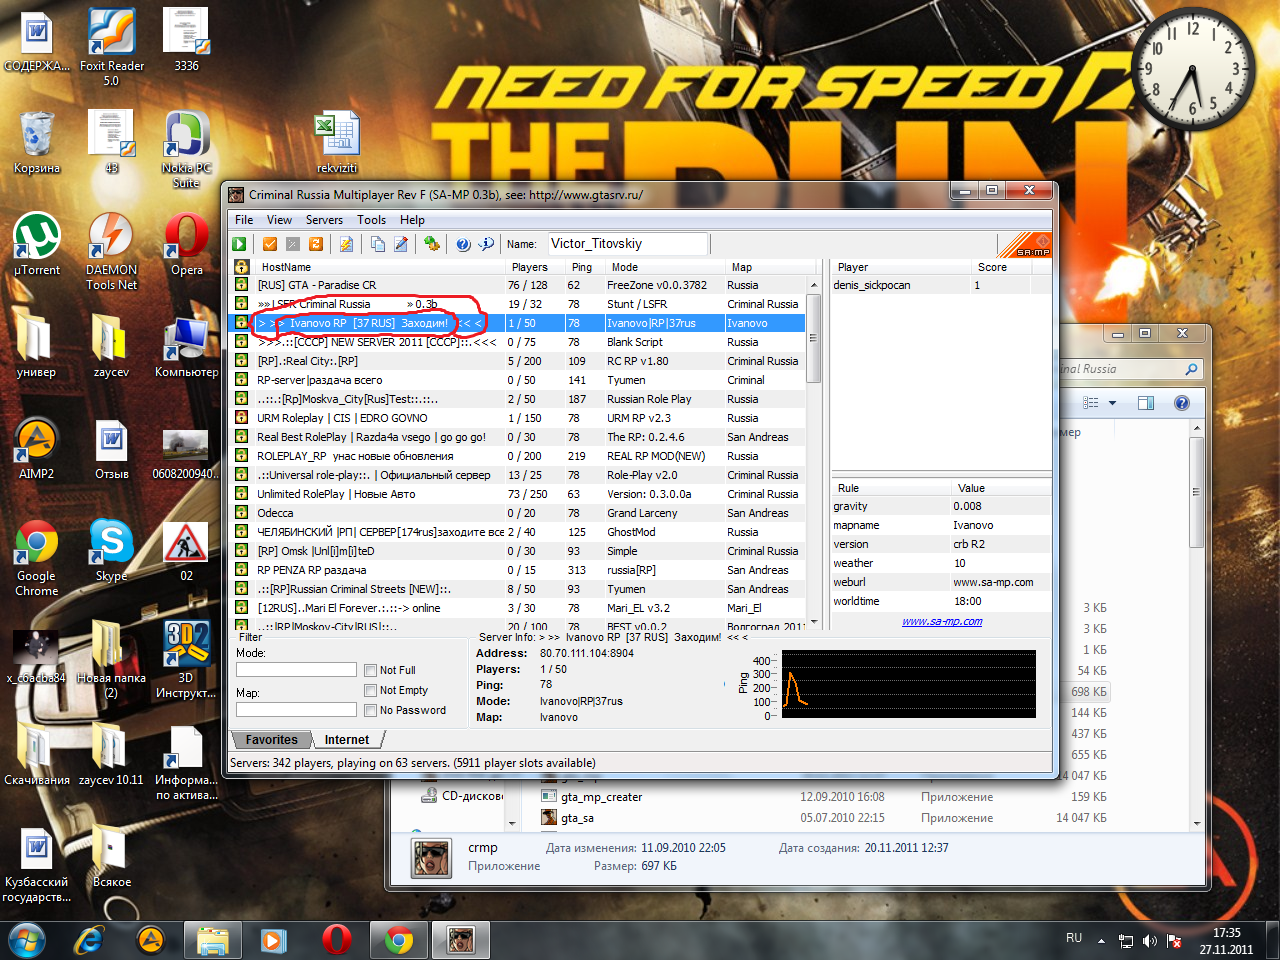
Task: Open the View menu
Action: point(279,220)
